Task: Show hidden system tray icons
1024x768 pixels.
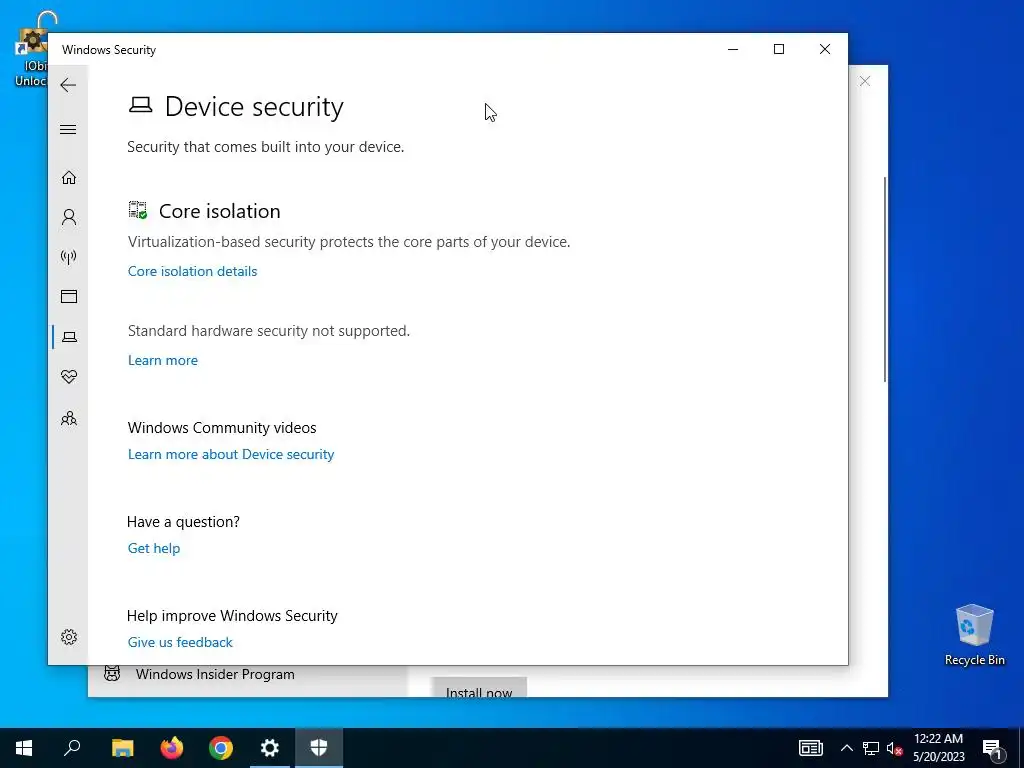Action: [x=846, y=748]
